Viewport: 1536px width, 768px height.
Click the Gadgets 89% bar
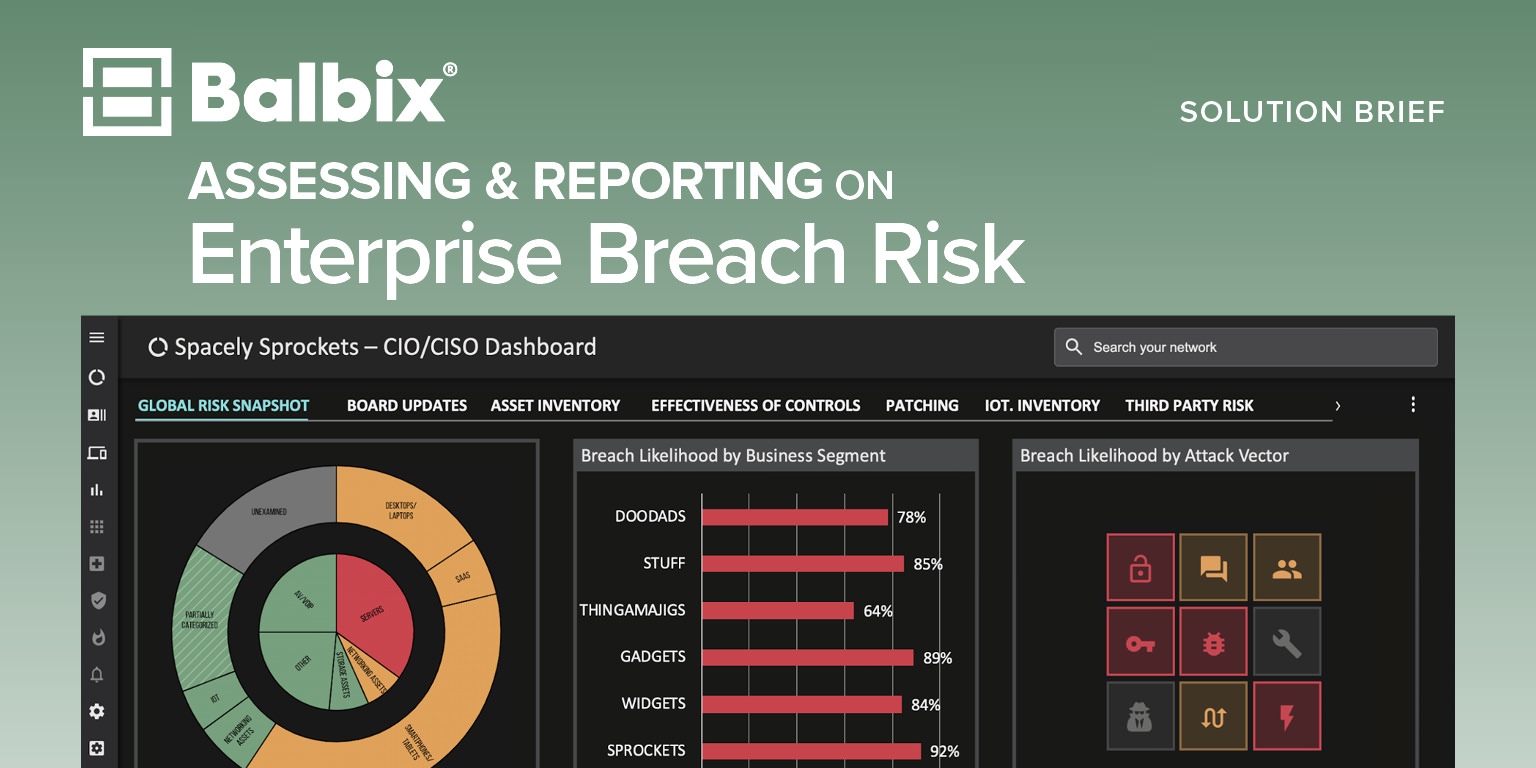pos(808,657)
